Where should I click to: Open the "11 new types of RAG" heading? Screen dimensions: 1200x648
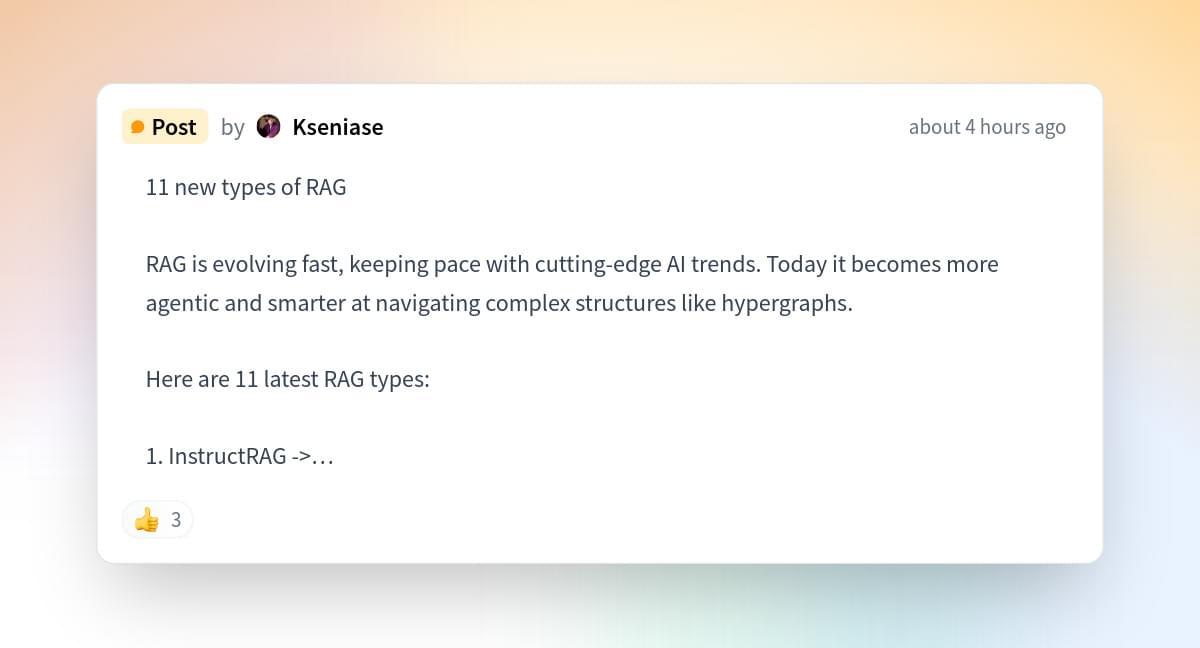246,187
